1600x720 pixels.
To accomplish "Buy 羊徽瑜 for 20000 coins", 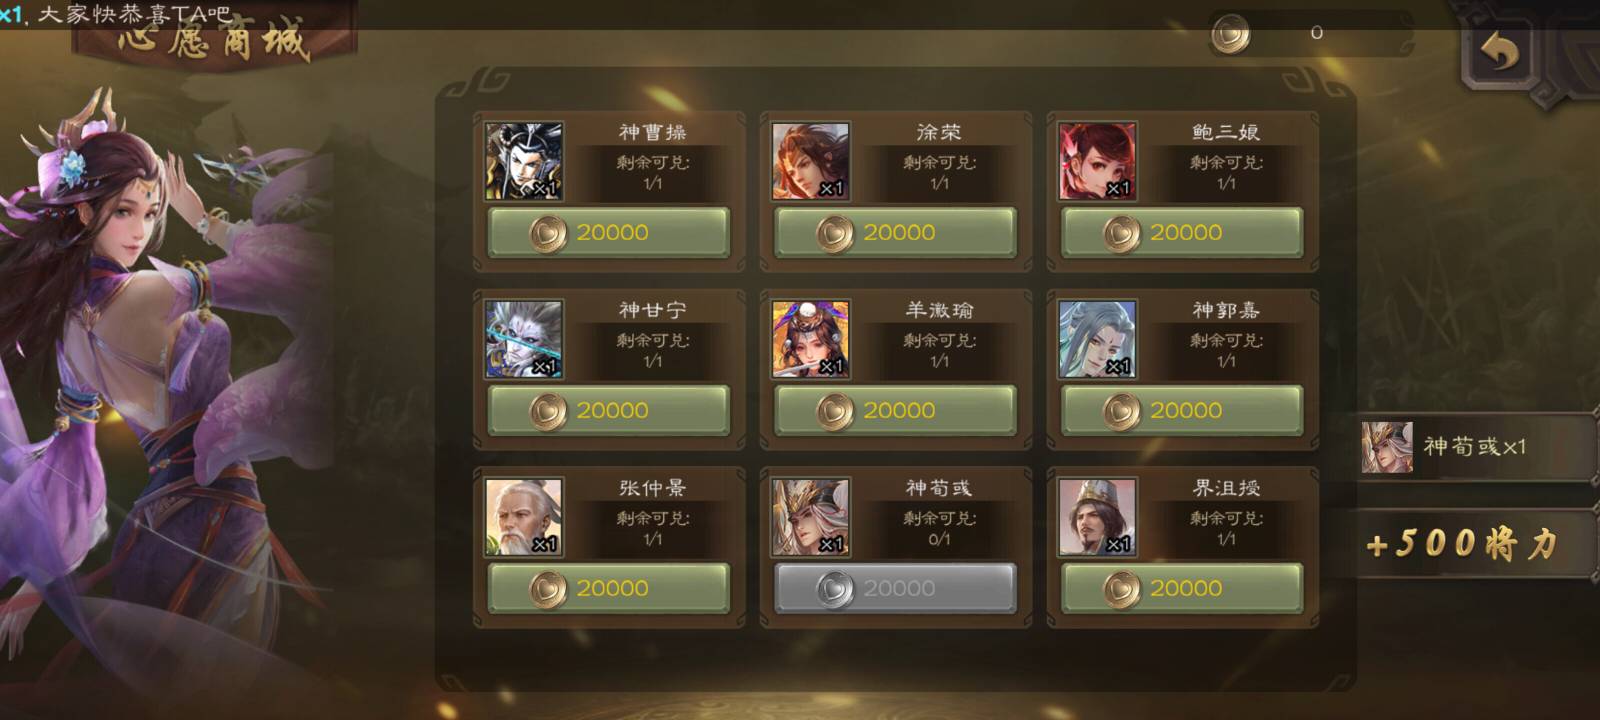I will coord(896,411).
